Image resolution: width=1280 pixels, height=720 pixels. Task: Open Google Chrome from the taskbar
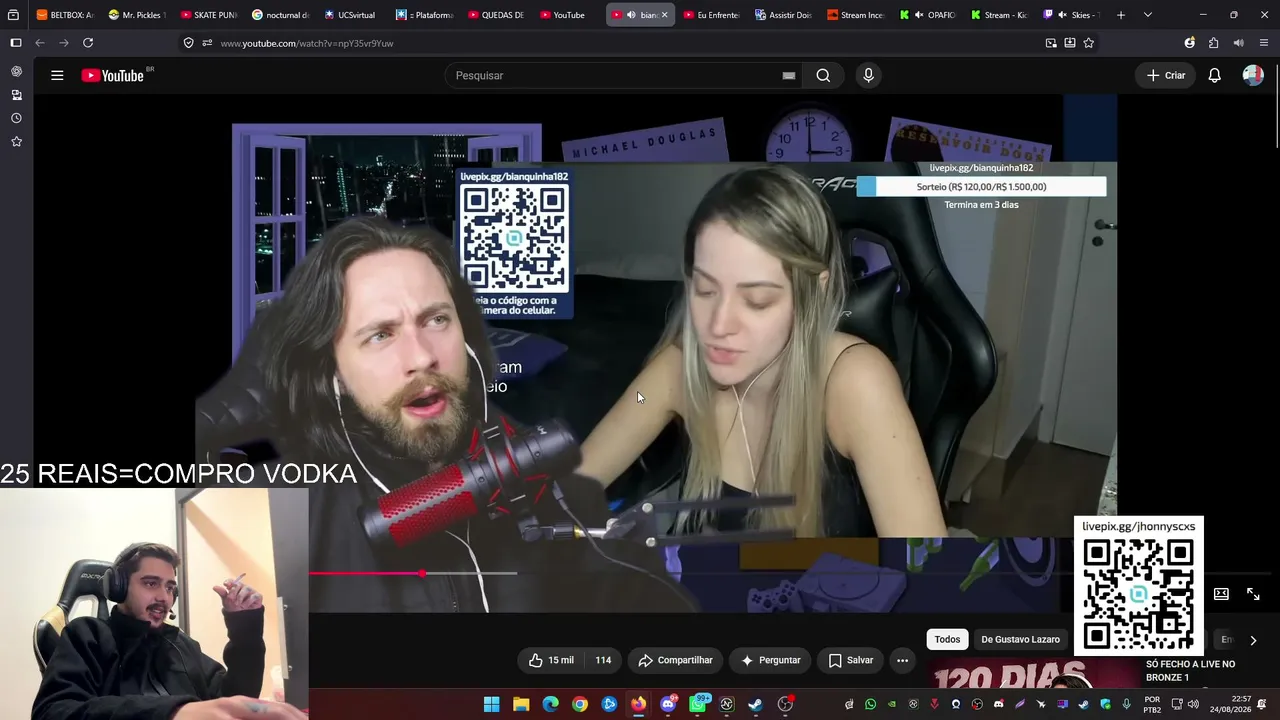580,704
